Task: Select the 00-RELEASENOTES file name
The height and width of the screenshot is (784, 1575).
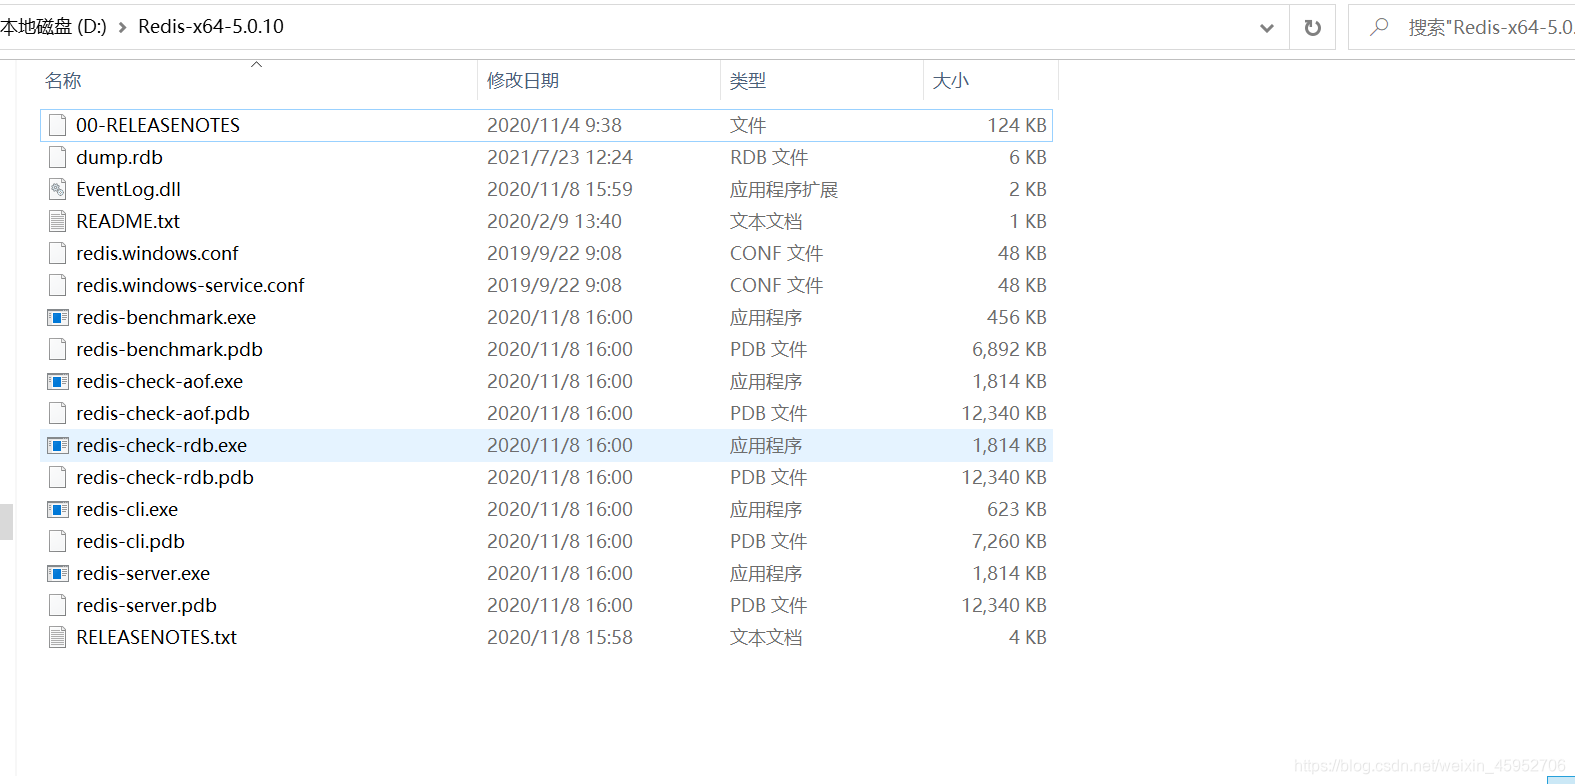Action: (158, 125)
